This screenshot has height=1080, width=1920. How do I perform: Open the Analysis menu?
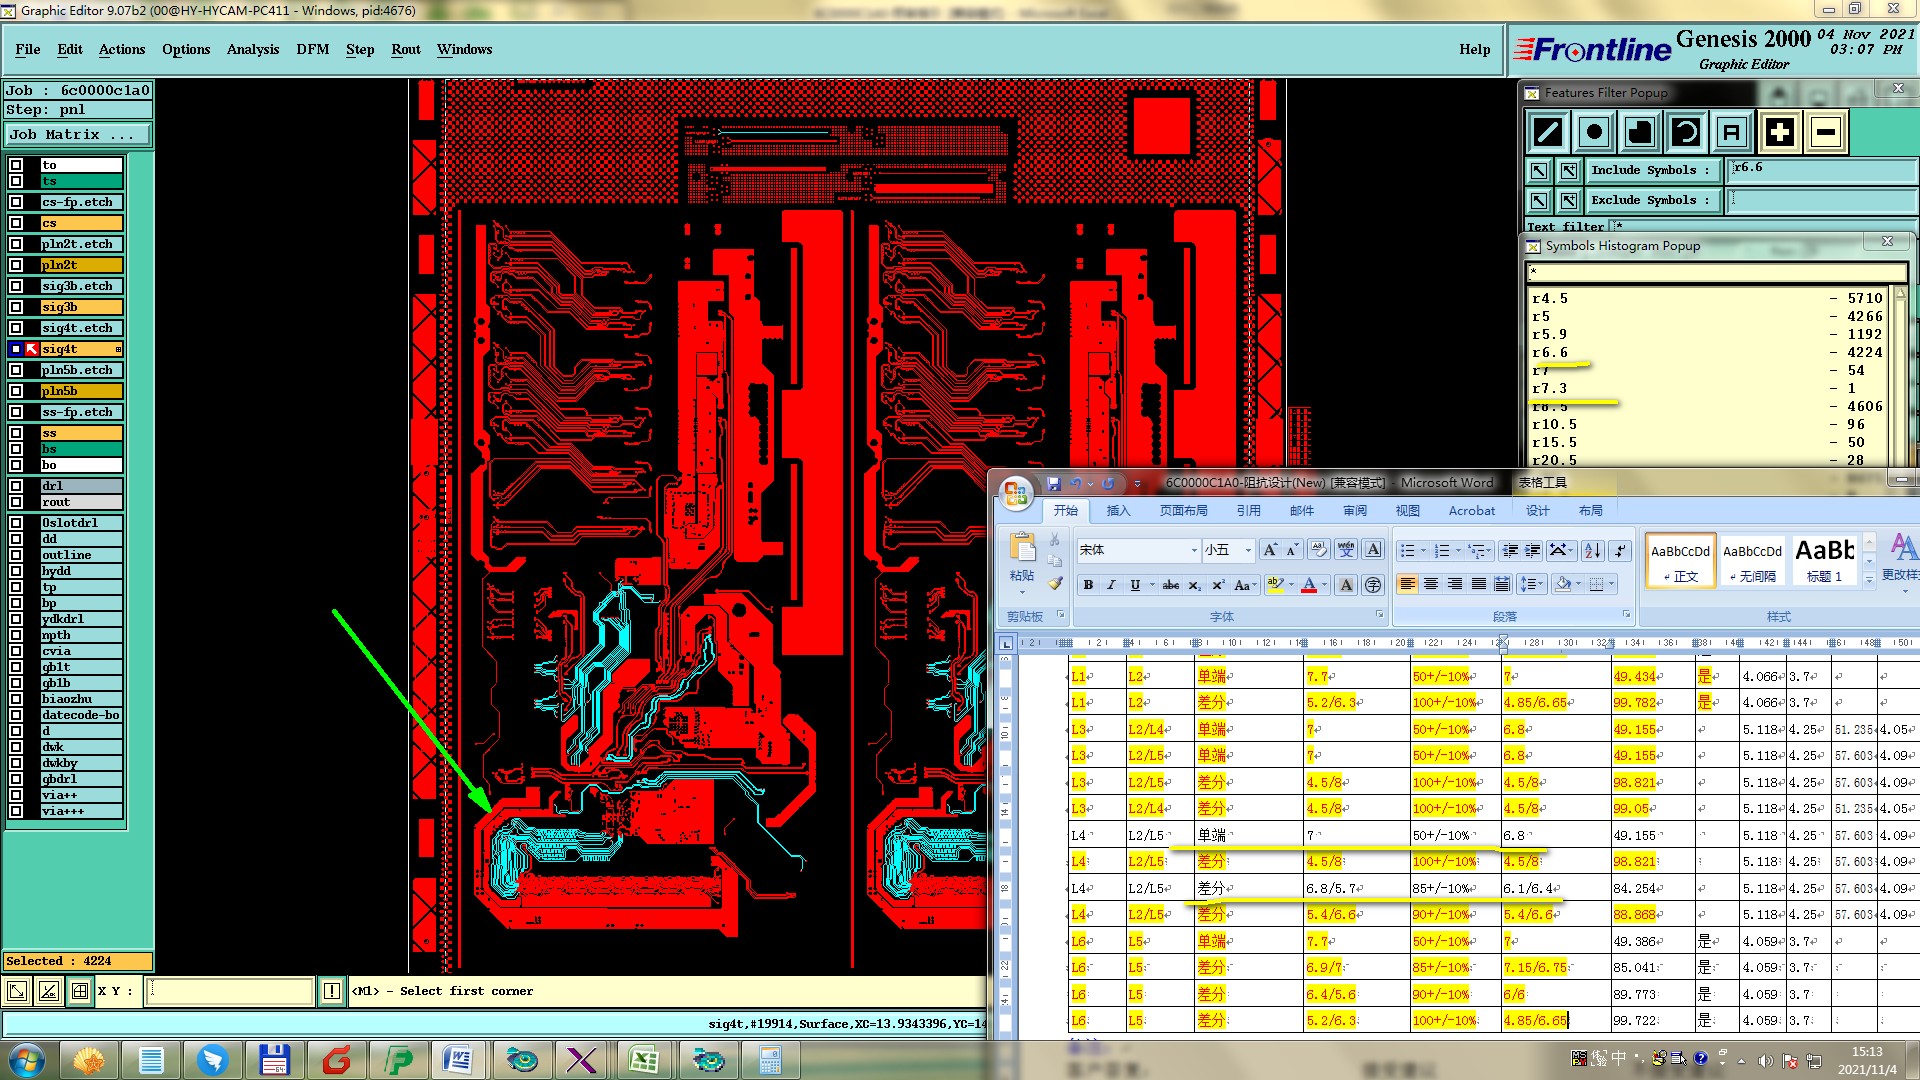coord(253,49)
